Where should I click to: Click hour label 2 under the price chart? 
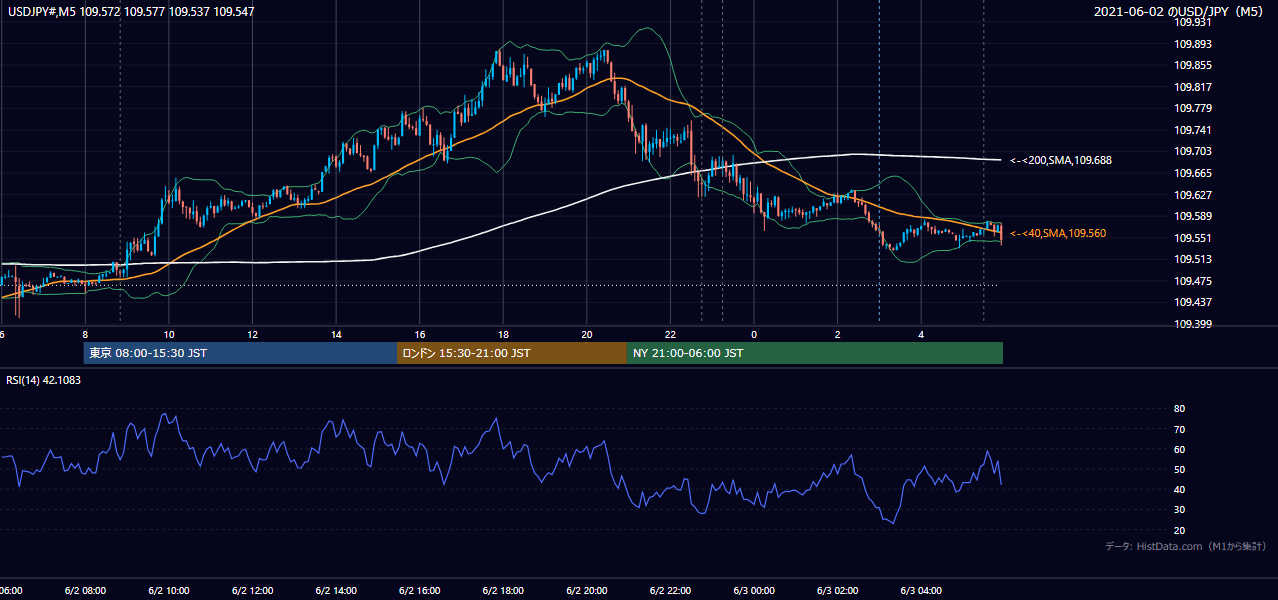[838, 334]
